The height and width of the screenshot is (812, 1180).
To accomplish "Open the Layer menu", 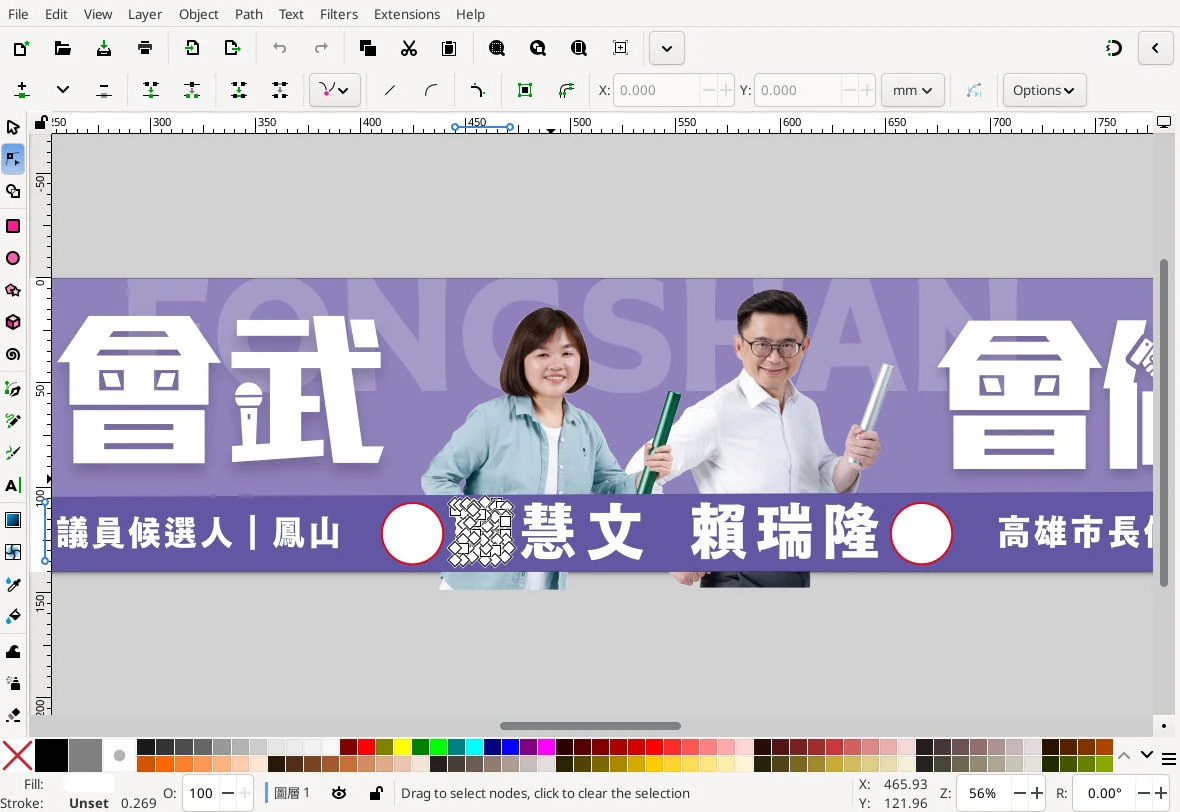I will 144,14.
